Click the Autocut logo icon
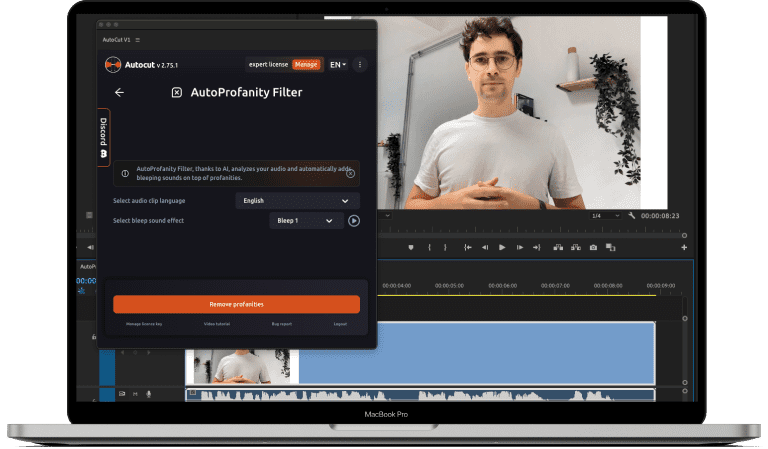Screen dimensions: 768x449 click(x=113, y=65)
